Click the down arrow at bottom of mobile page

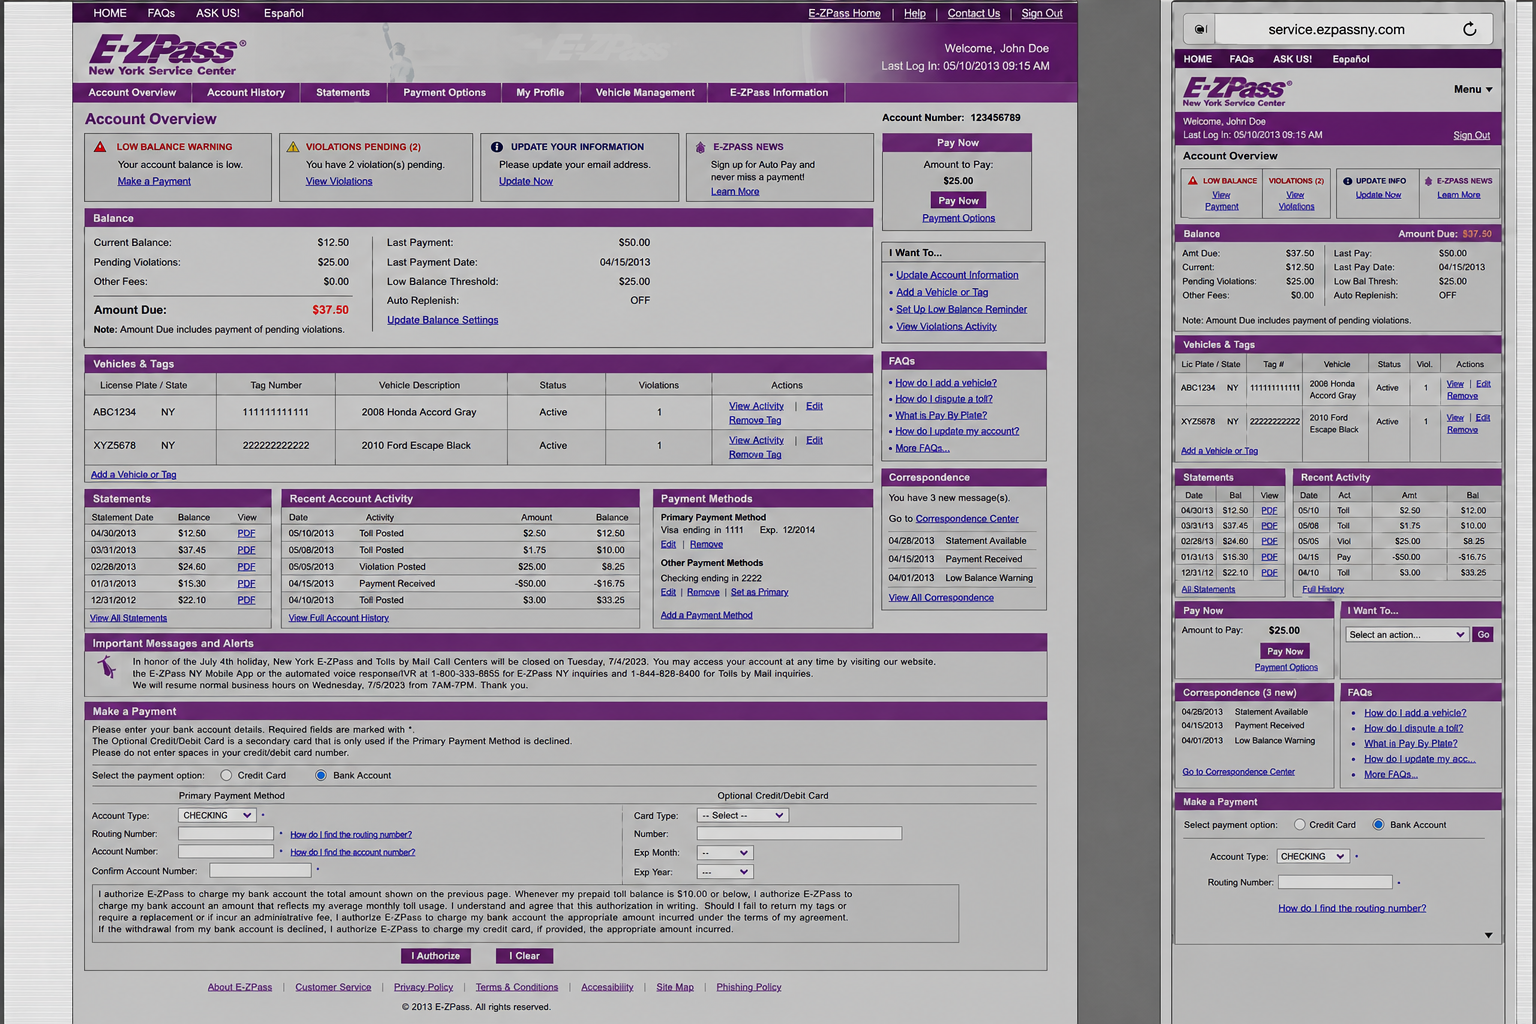pos(1488,936)
